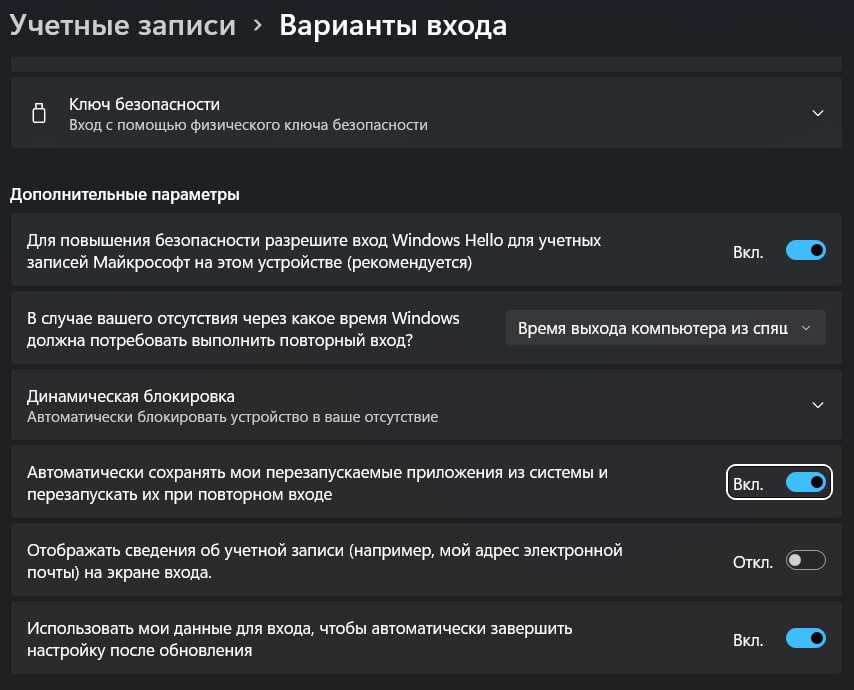Screen dimensions: 854x690
Task: Enable showing account details on sign-in screen
Action: point(805,561)
